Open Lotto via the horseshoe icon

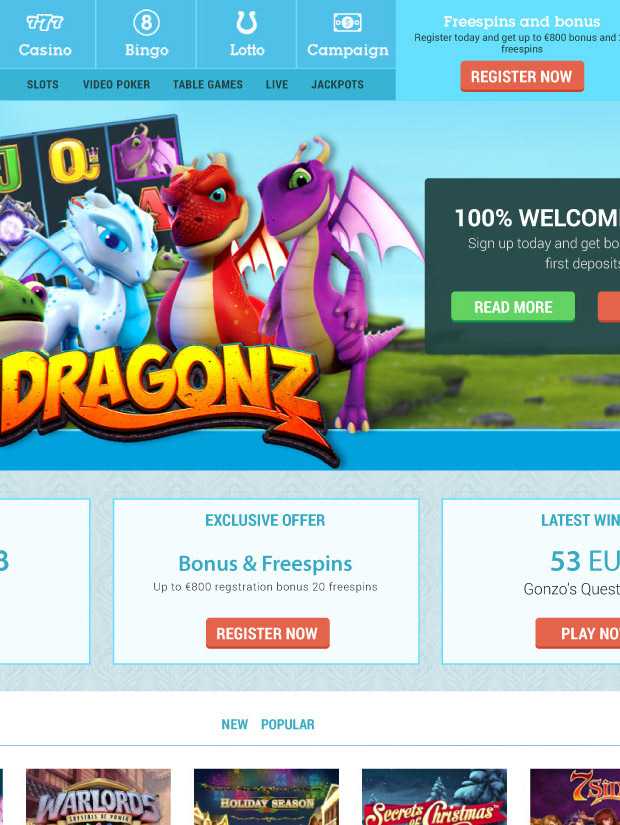tap(246, 23)
